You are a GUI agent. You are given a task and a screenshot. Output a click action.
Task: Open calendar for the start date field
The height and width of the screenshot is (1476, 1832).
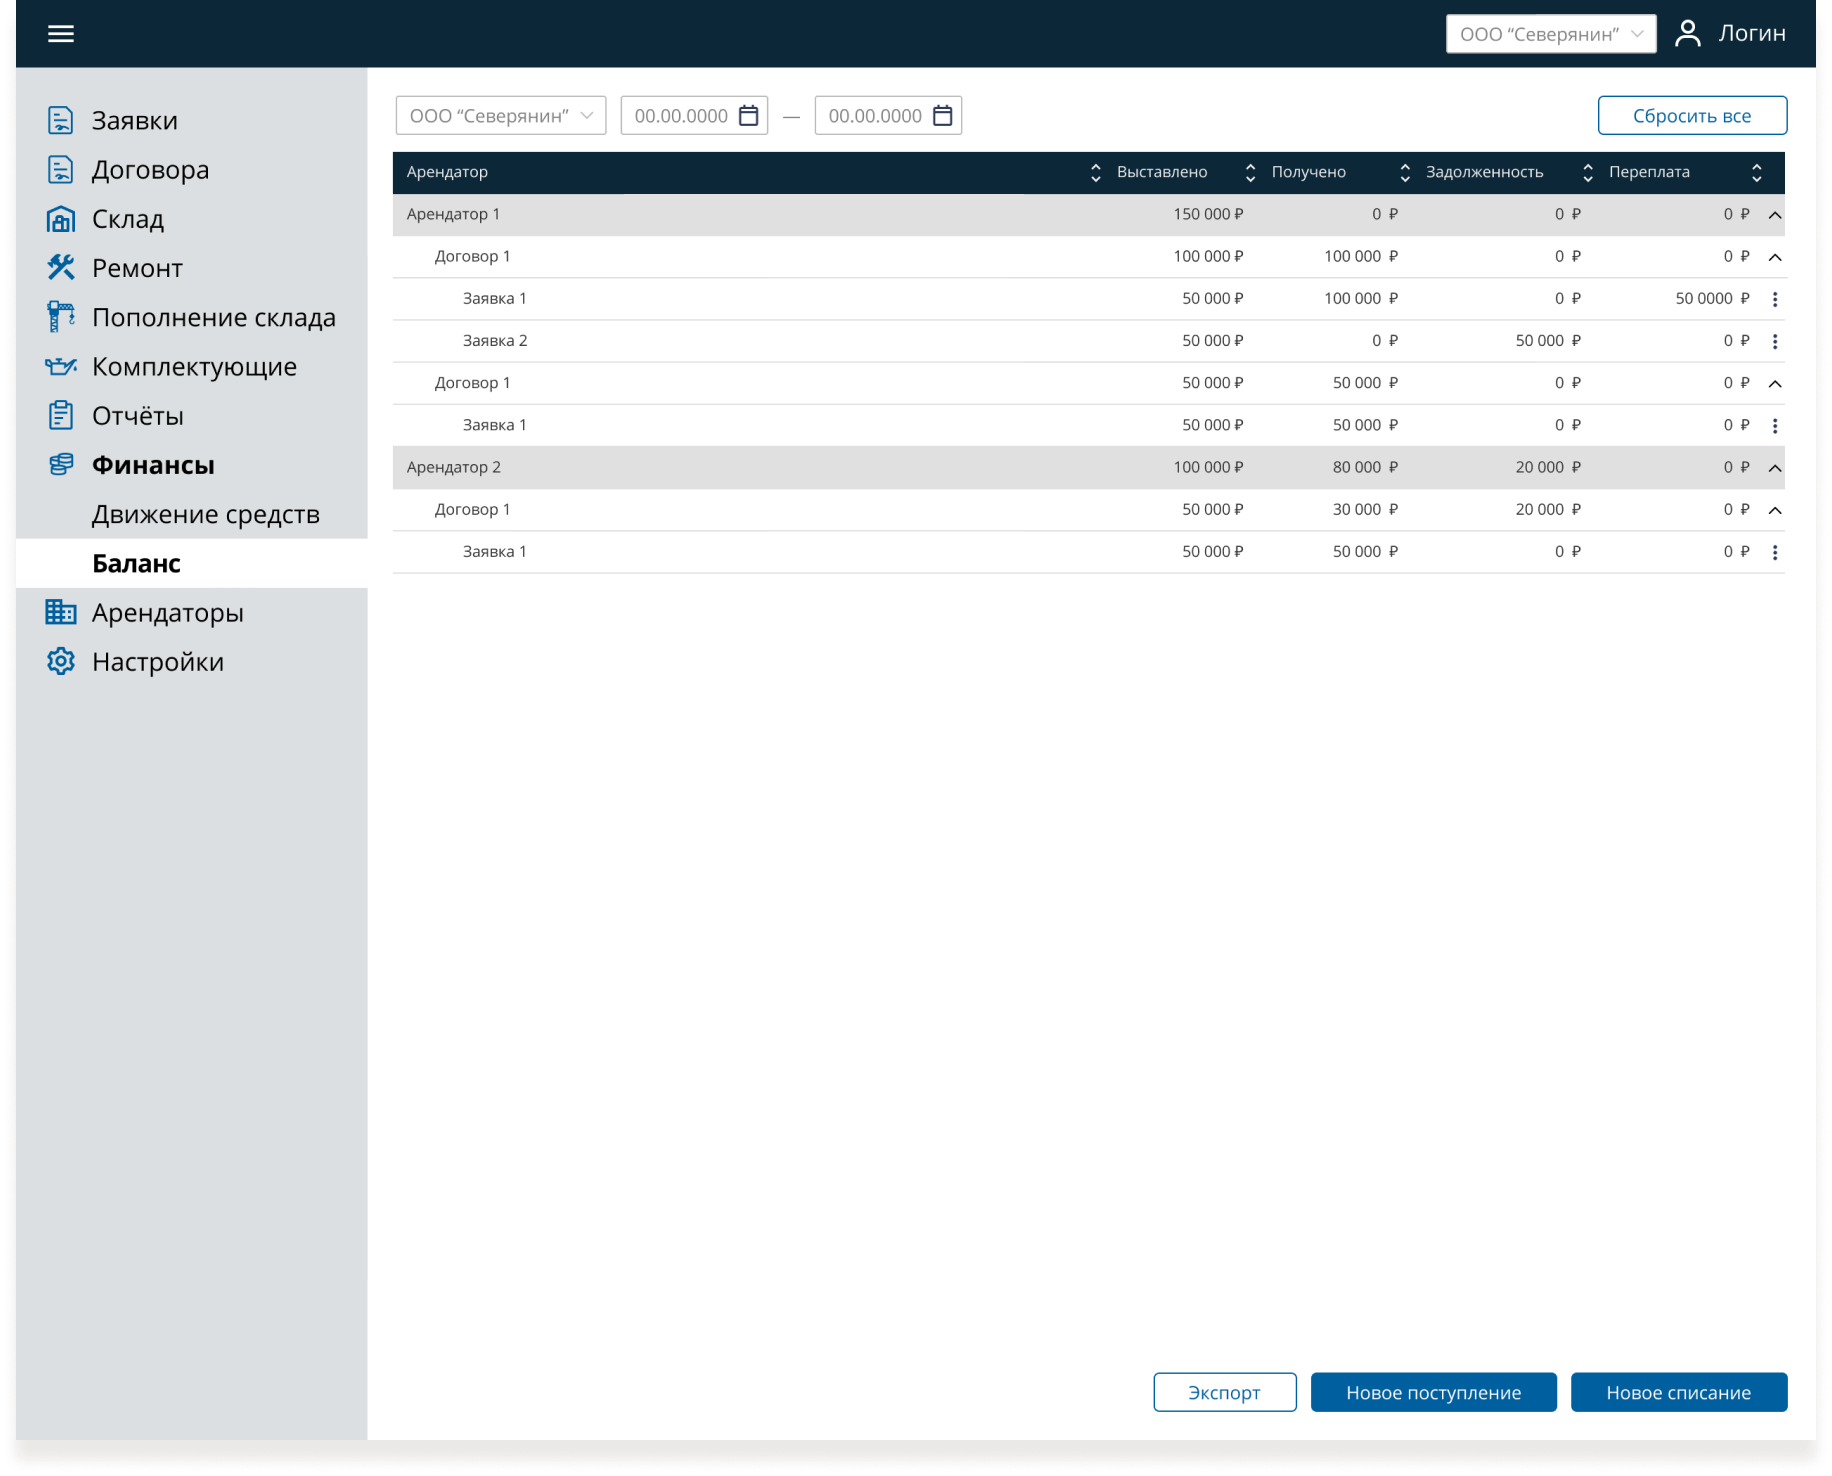pyautogui.click(x=748, y=116)
